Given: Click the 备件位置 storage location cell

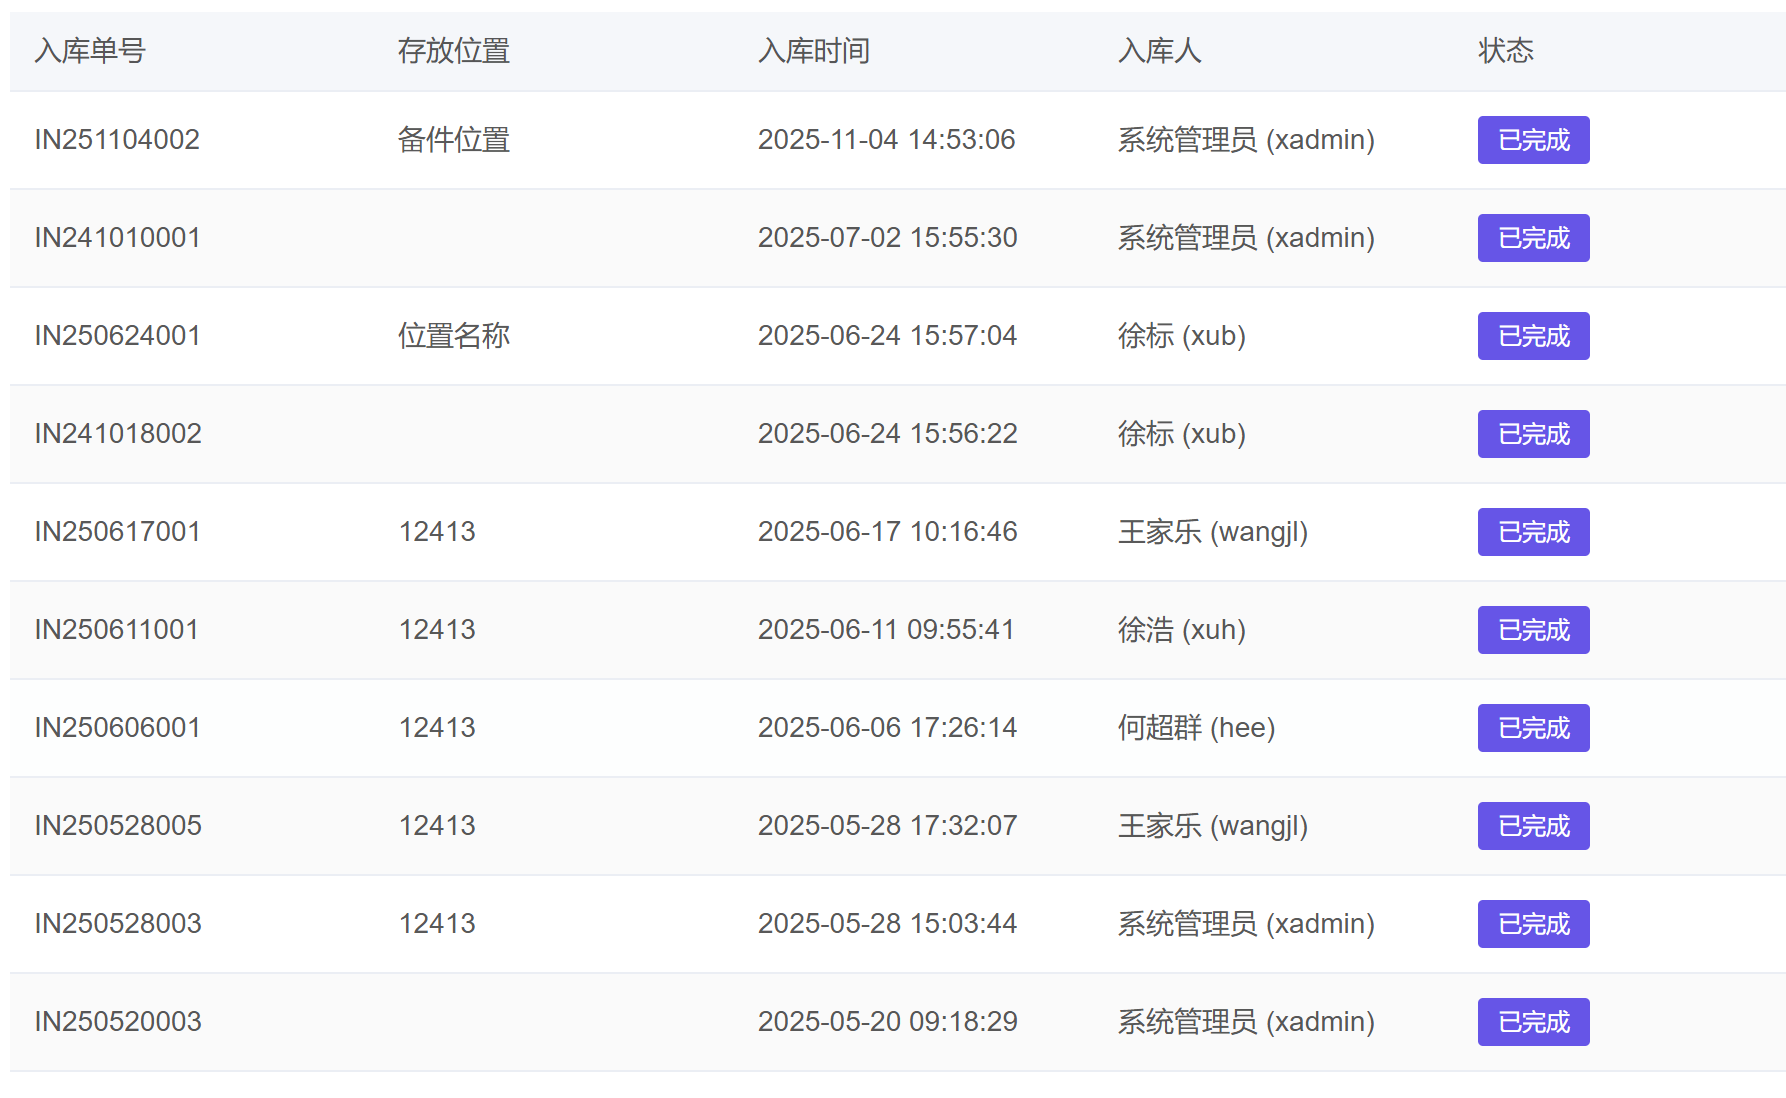Looking at the screenshot, I should click(453, 140).
